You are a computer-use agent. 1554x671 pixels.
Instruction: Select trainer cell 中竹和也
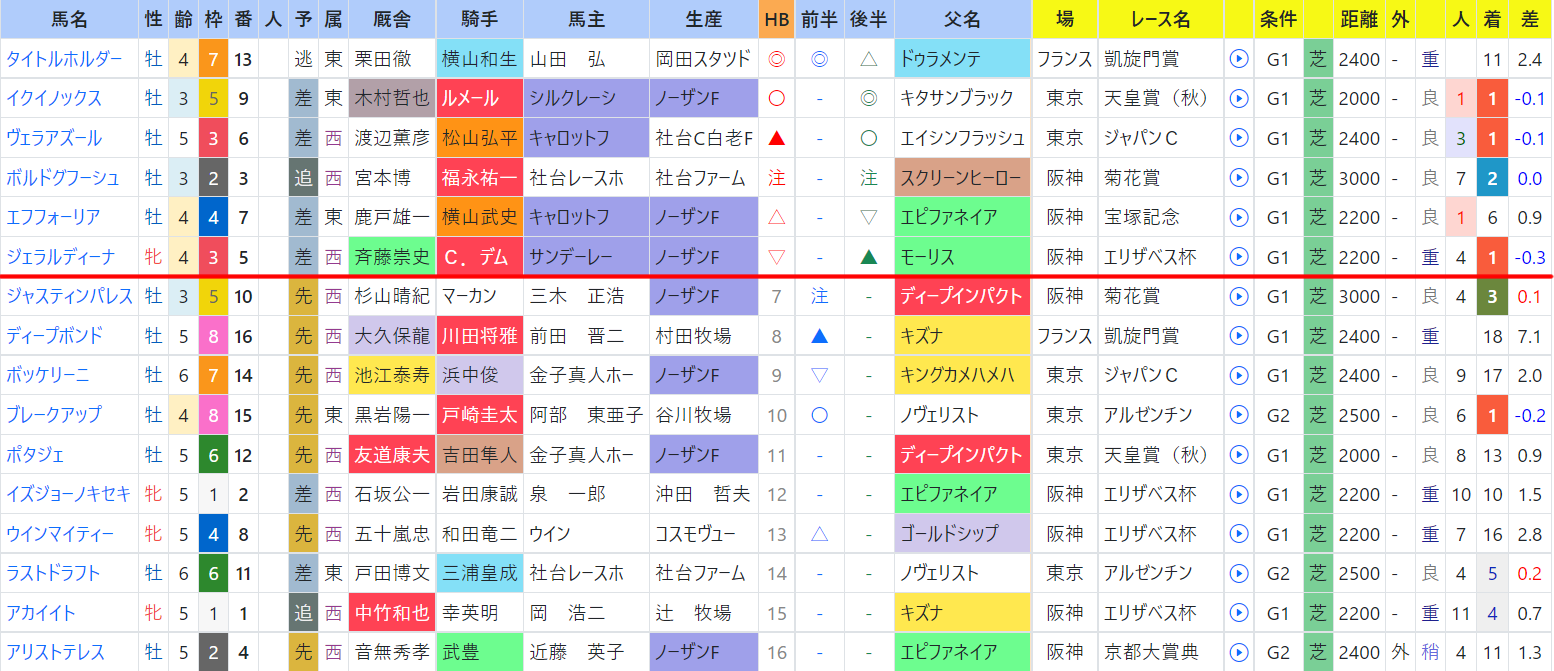[391, 613]
